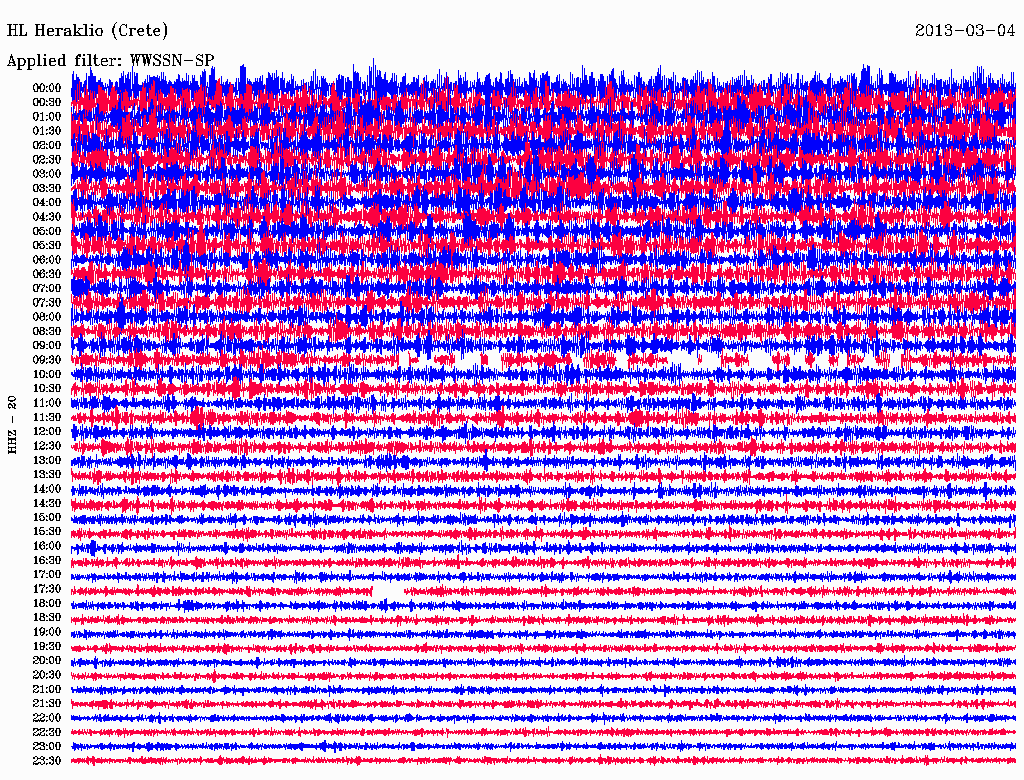This screenshot has height=780, width=1024.
Task: Click the 20:30 time label
Action: pyautogui.click(x=47, y=675)
